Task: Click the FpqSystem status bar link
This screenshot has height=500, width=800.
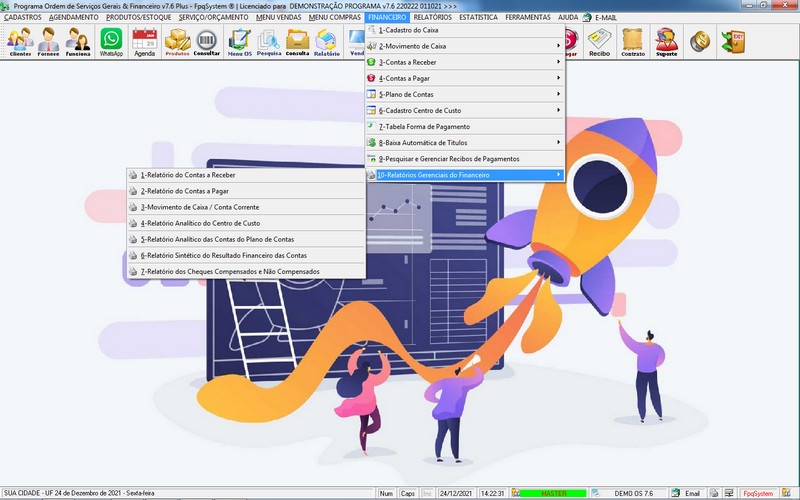Action: 758,494
